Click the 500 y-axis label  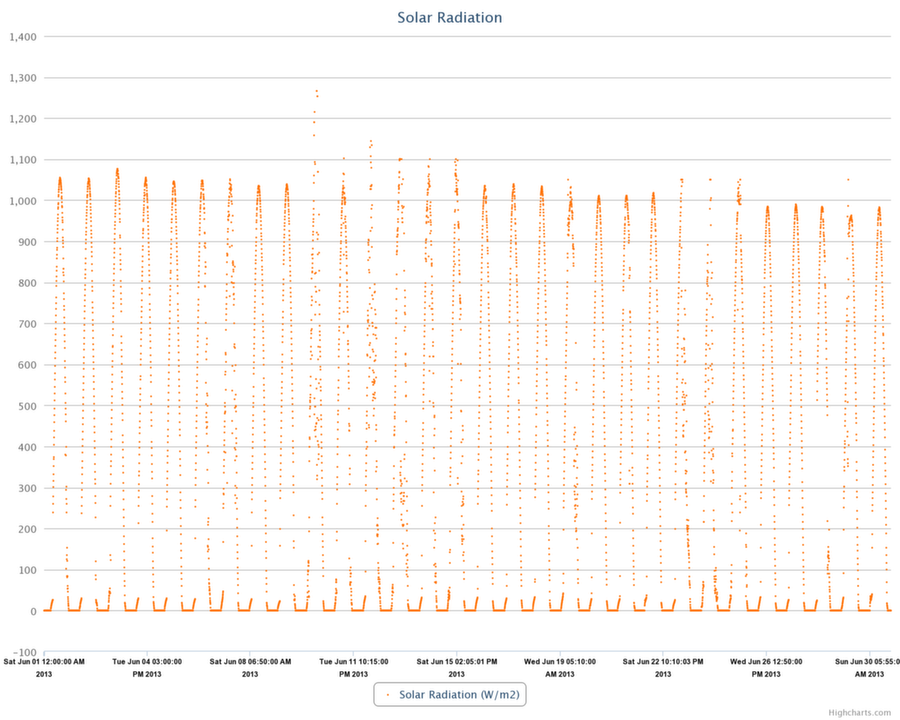tap(27, 407)
